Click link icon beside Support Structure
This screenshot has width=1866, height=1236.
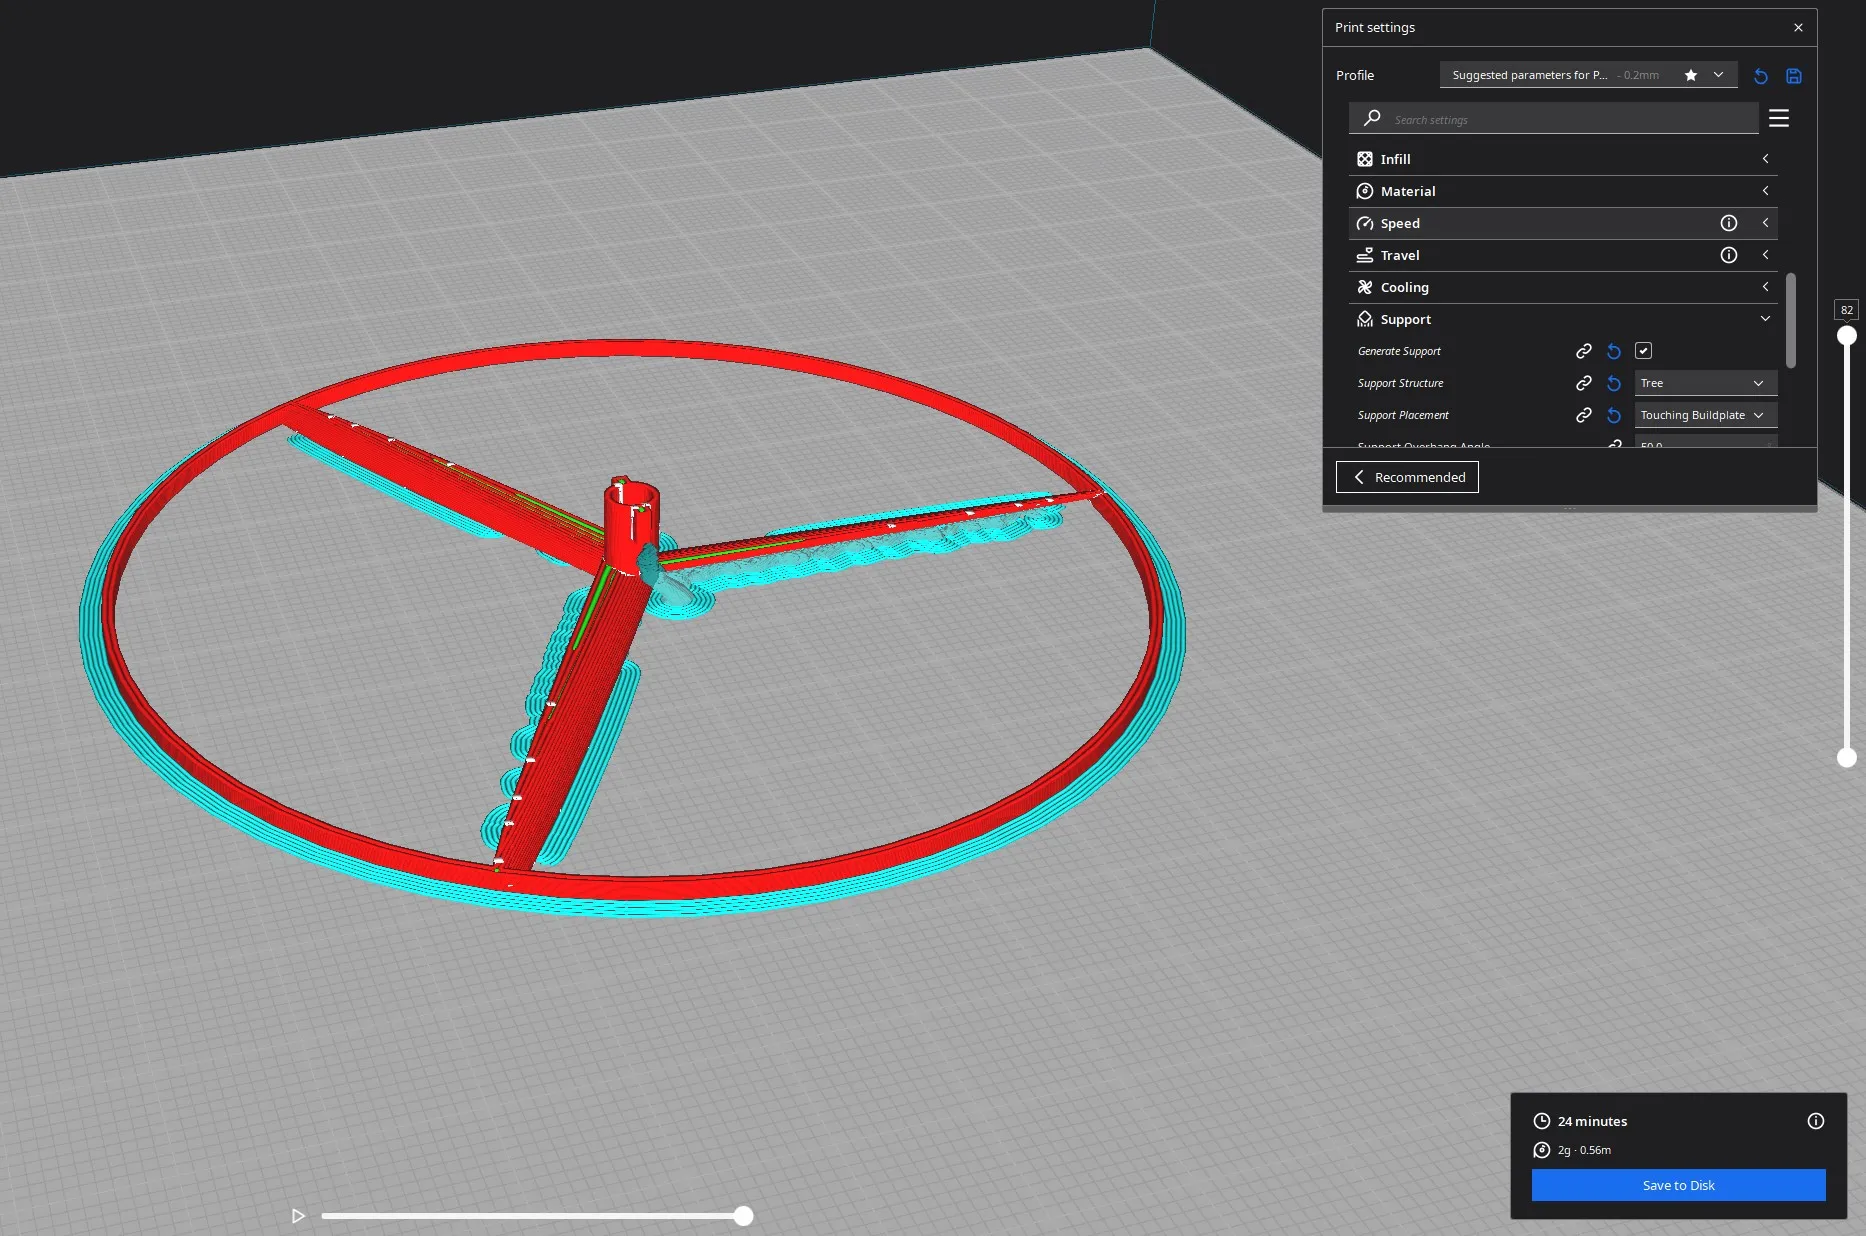point(1584,383)
